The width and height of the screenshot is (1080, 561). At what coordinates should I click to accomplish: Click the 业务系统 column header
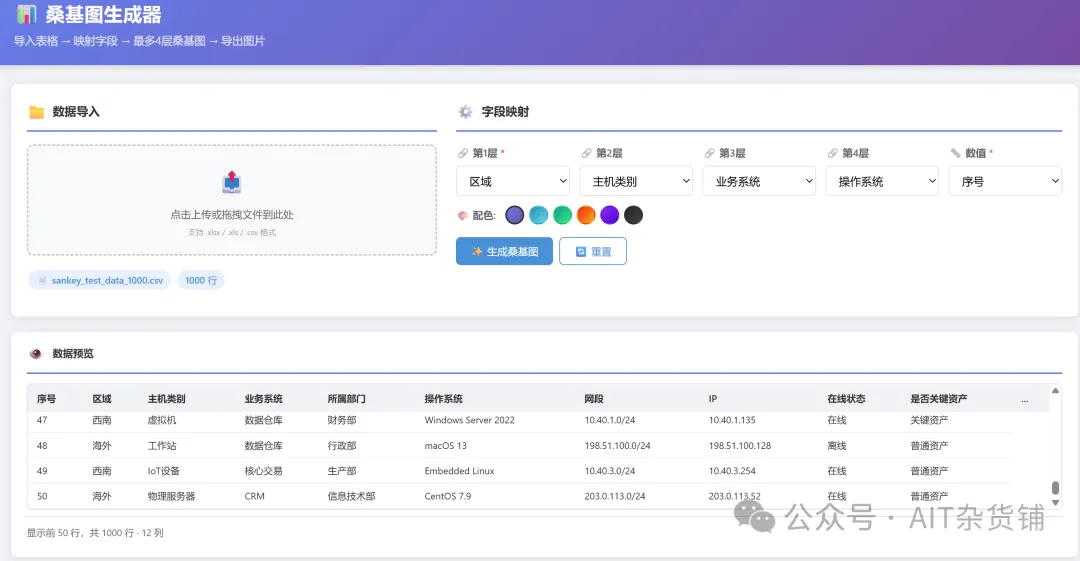pos(264,399)
